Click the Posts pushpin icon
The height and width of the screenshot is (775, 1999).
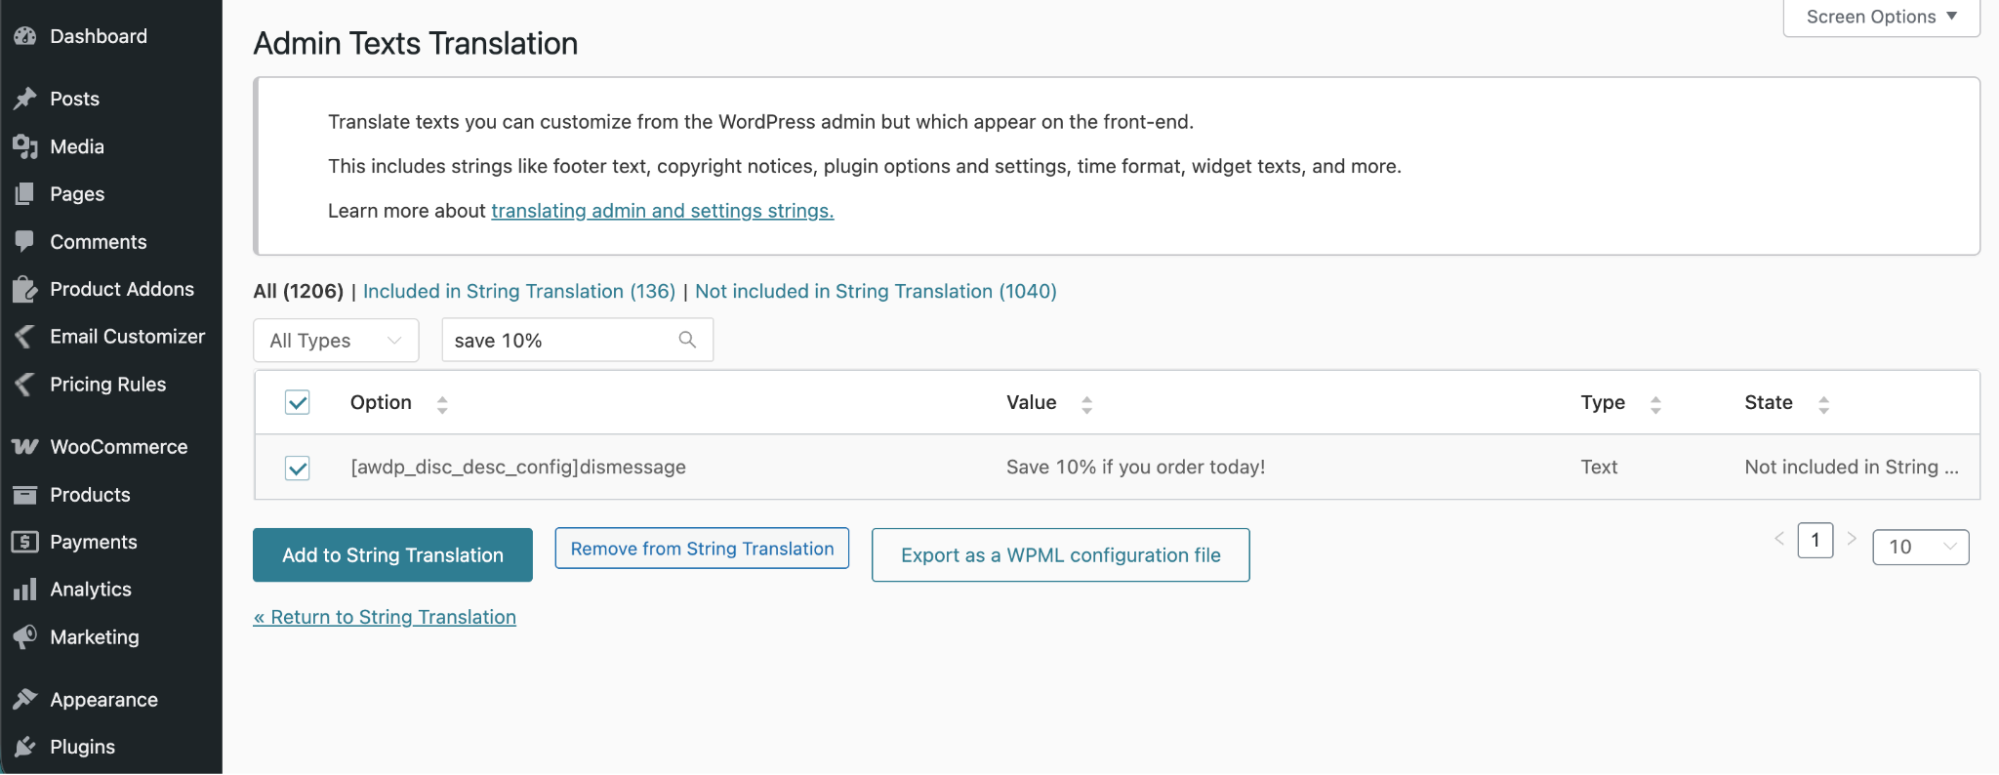click(25, 99)
